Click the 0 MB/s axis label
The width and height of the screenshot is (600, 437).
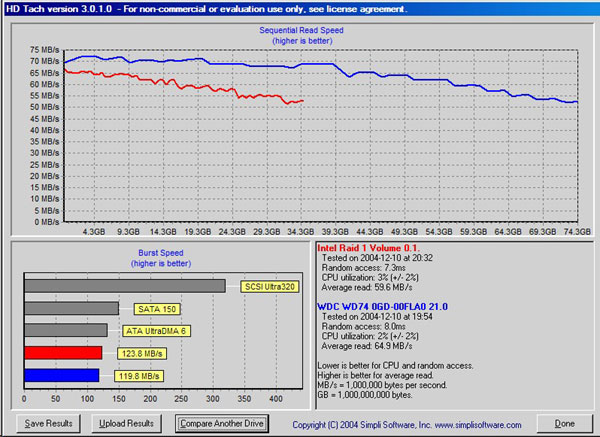(x=47, y=222)
